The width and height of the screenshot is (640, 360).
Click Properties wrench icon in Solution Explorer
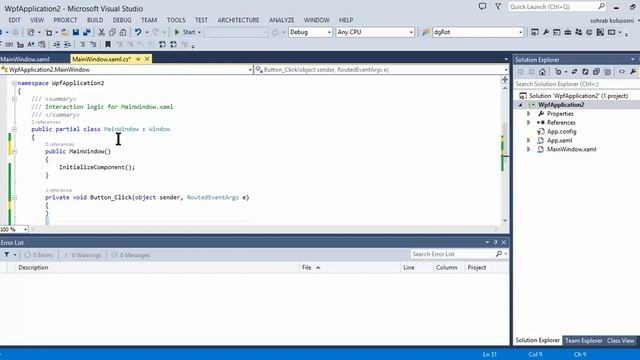click(633, 72)
